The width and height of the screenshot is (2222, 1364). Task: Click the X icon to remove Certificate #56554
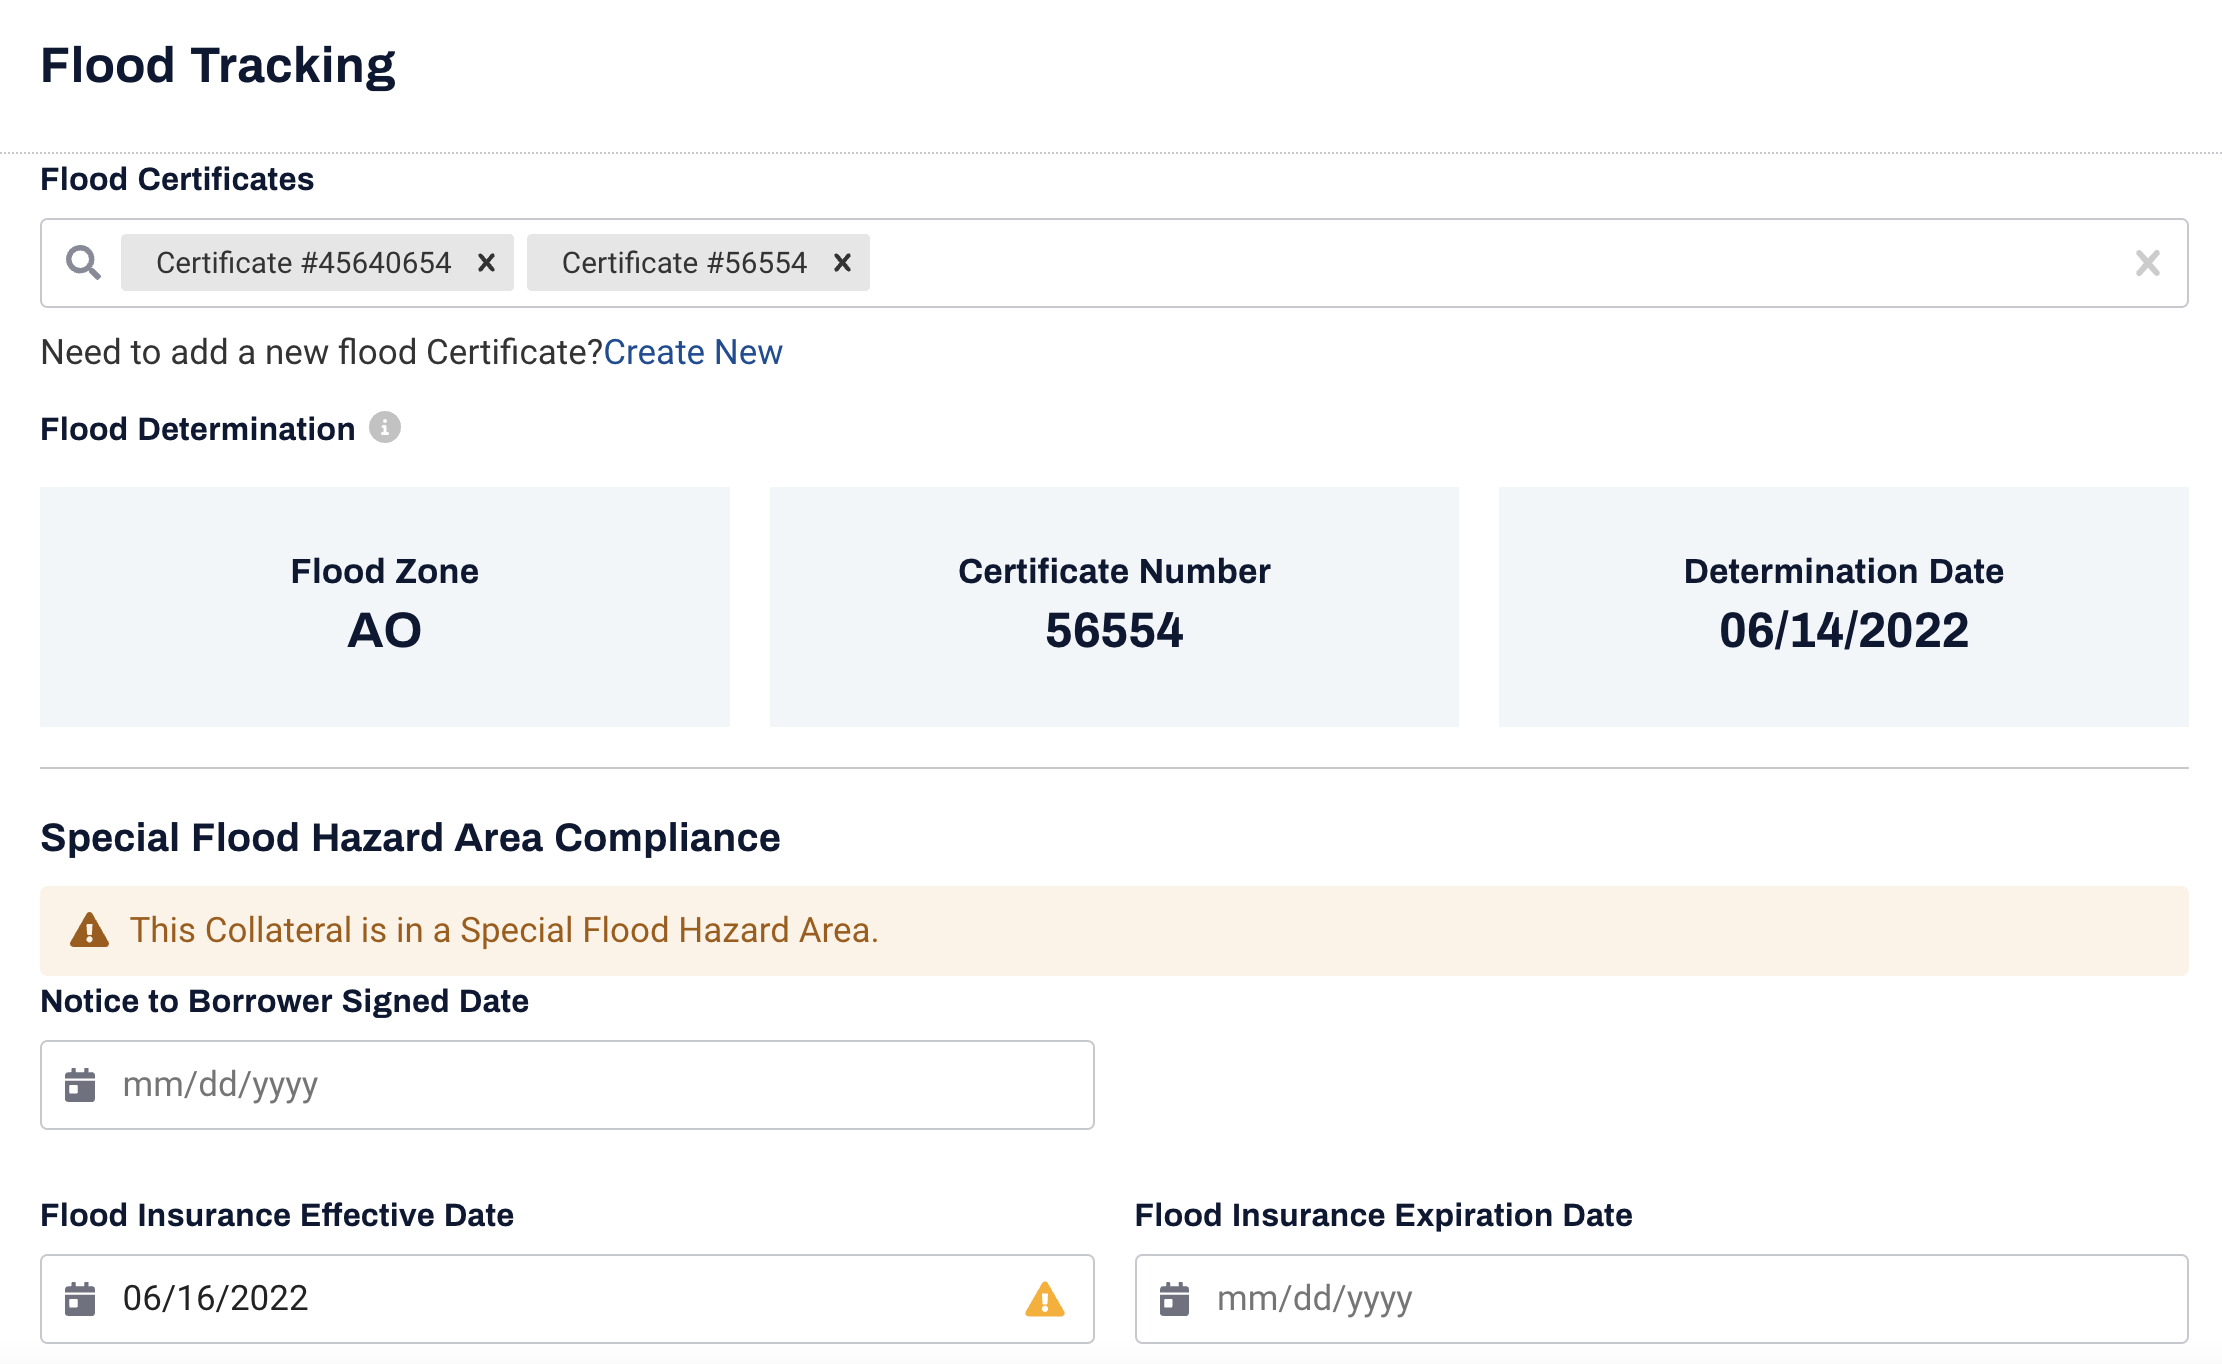pos(841,262)
